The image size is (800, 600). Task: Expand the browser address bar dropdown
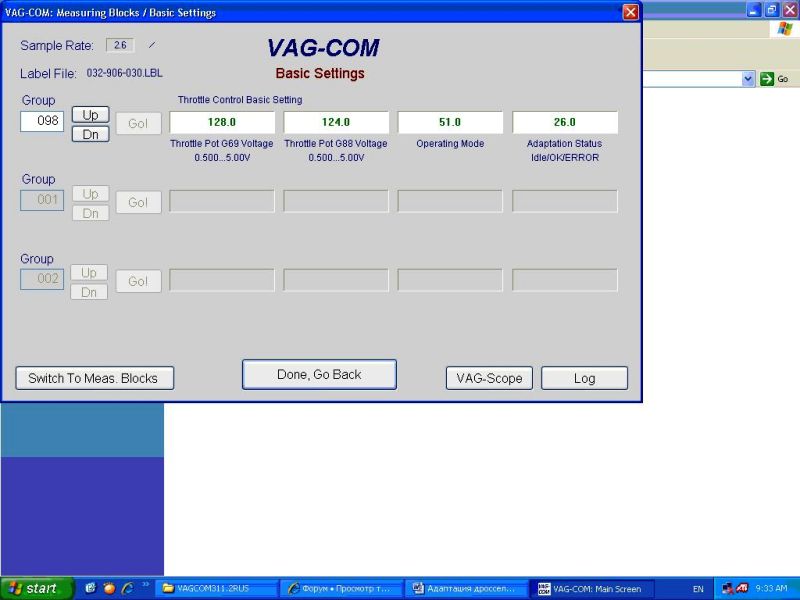coord(748,79)
